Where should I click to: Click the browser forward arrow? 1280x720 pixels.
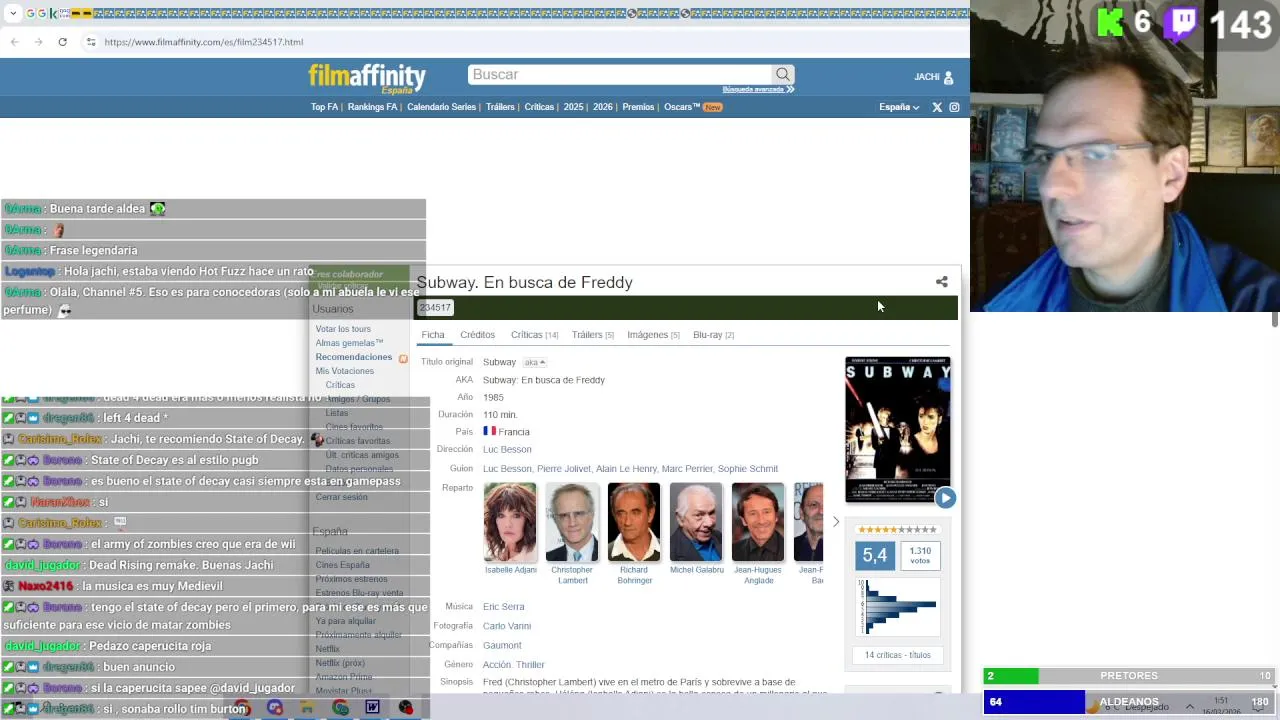coord(38,42)
